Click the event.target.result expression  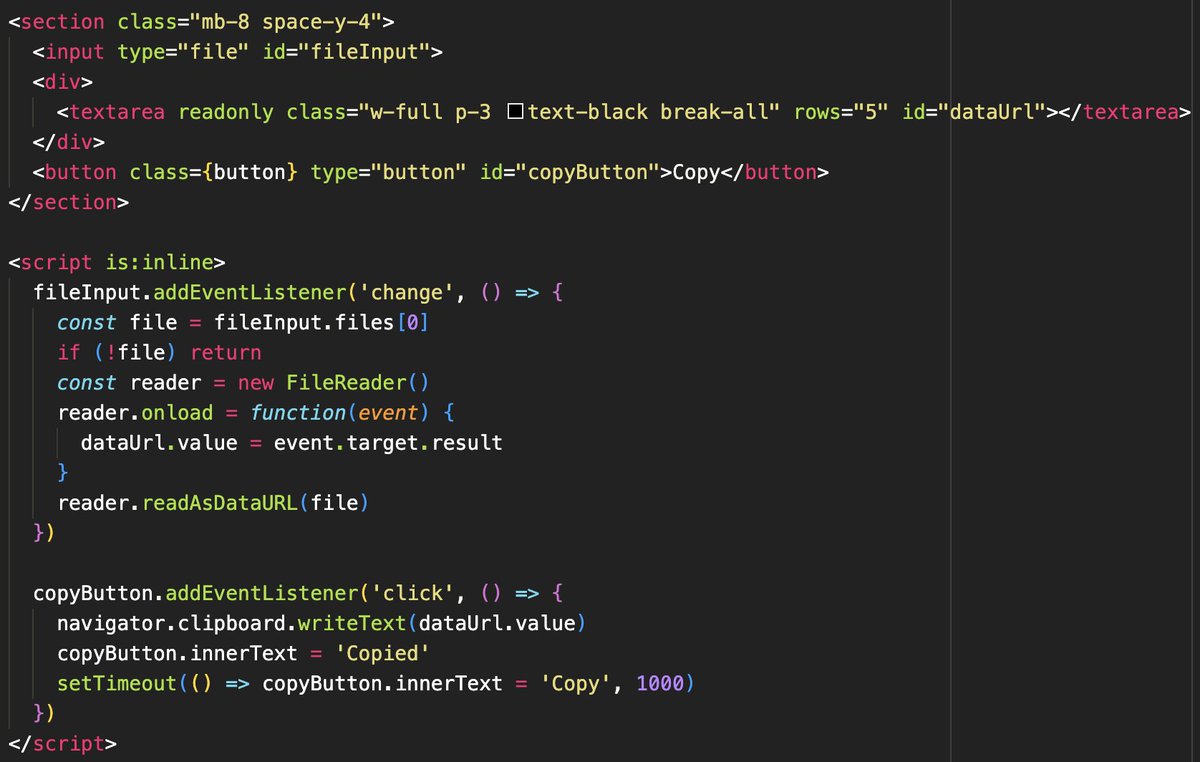pos(388,443)
